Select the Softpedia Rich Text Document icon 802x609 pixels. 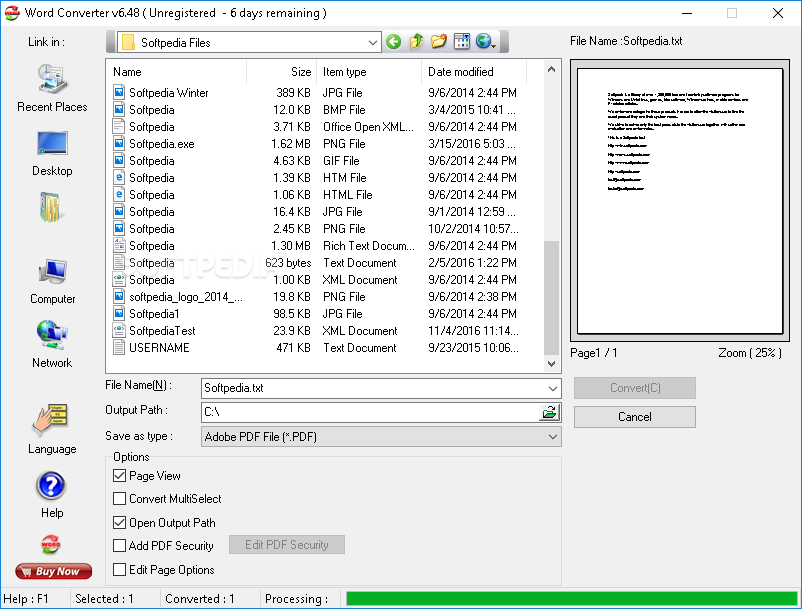(119, 245)
